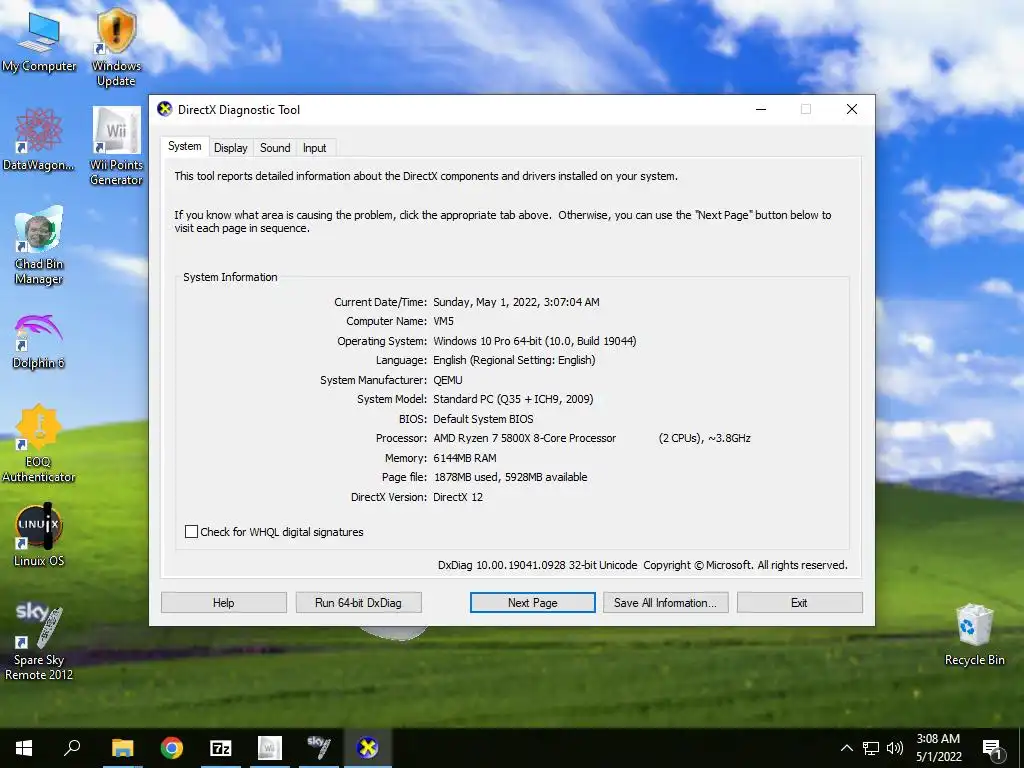The width and height of the screenshot is (1024, 768).
Task: Exit the DirectX Diagnostic Tool
Action: coord(799,603)
